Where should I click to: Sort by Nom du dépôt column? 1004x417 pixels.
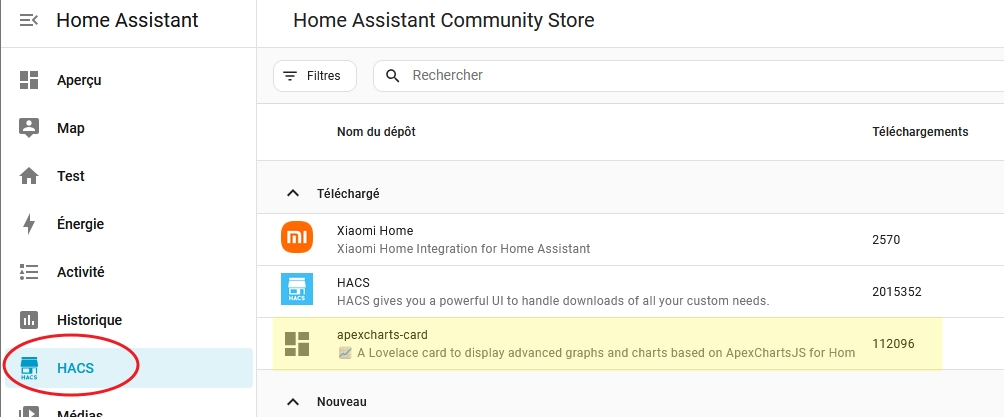click(x=376, y=132)
